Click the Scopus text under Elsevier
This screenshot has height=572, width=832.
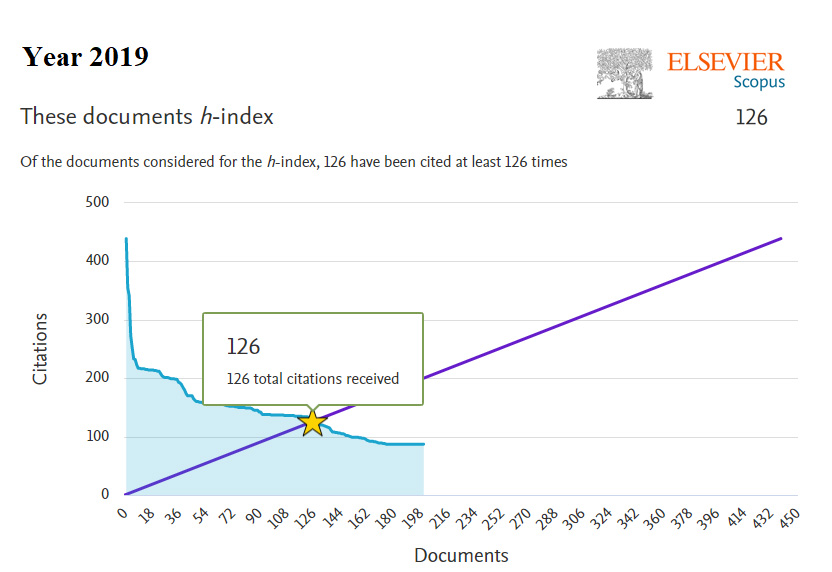tap(758, 83)
